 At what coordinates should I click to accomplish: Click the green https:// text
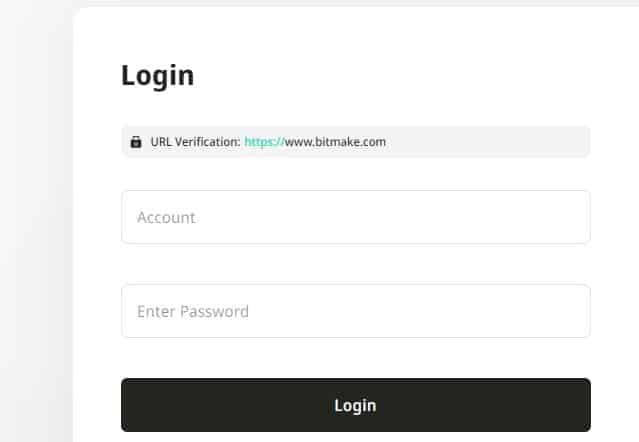[x=264, y=142]
